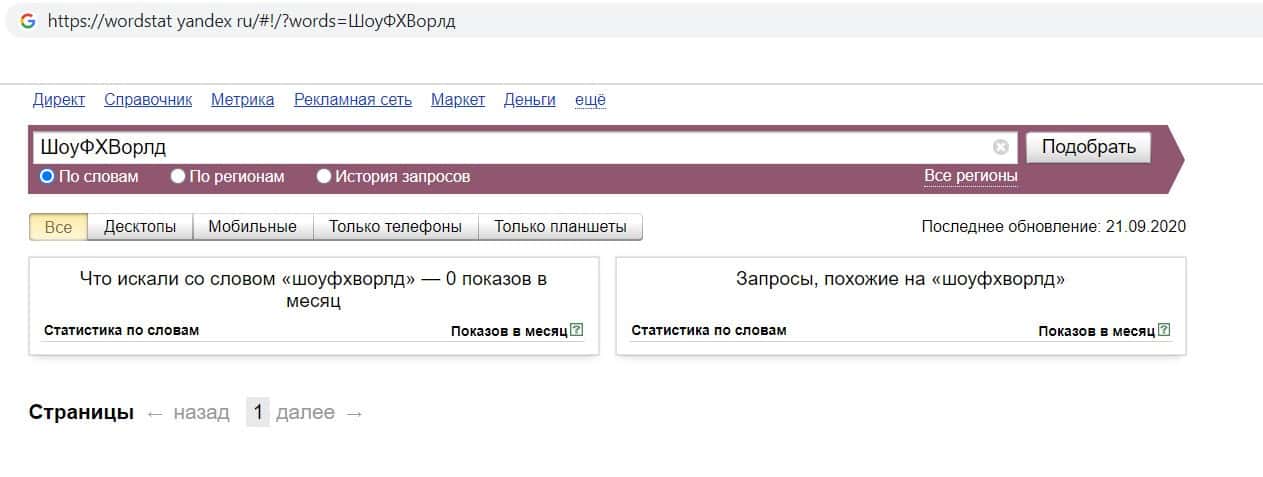The height and width of the screenshot is (477, 1263).
Task: Click the Google icon in address bar
Action: coord(27,21)
